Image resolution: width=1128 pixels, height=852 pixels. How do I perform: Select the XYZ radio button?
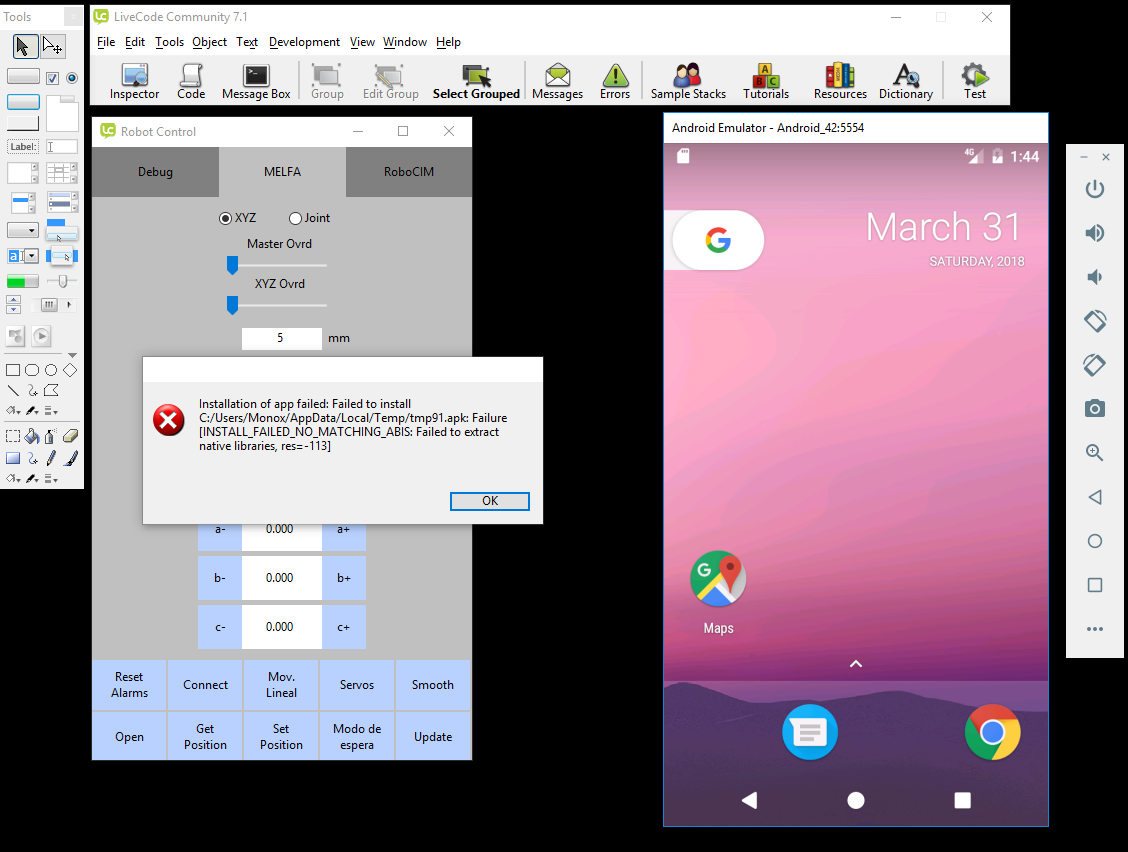[x=225, y=218]
